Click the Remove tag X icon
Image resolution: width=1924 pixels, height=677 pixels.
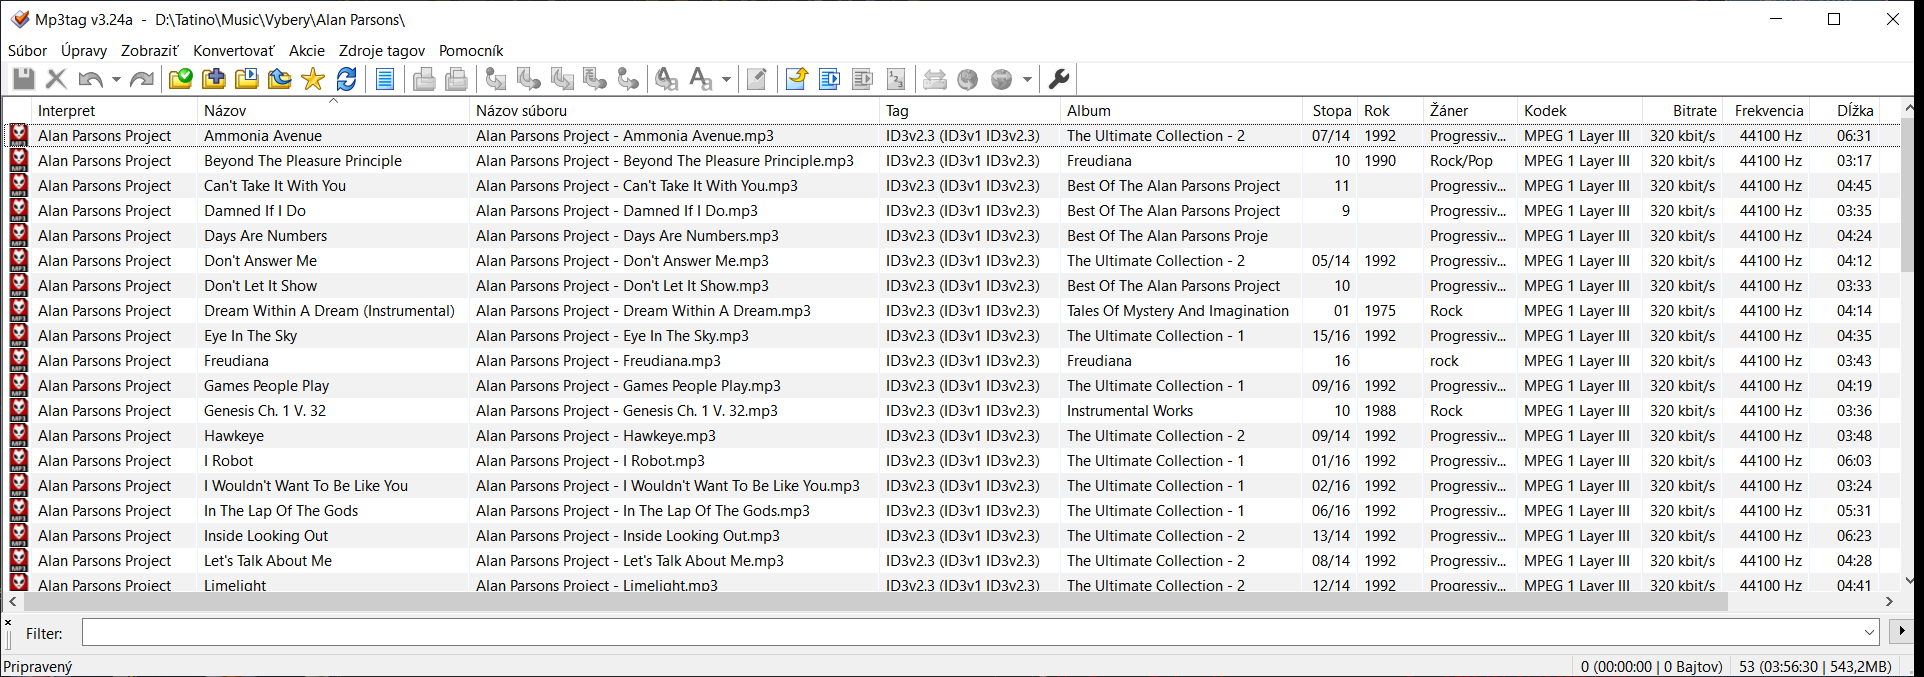pos(57,79)
